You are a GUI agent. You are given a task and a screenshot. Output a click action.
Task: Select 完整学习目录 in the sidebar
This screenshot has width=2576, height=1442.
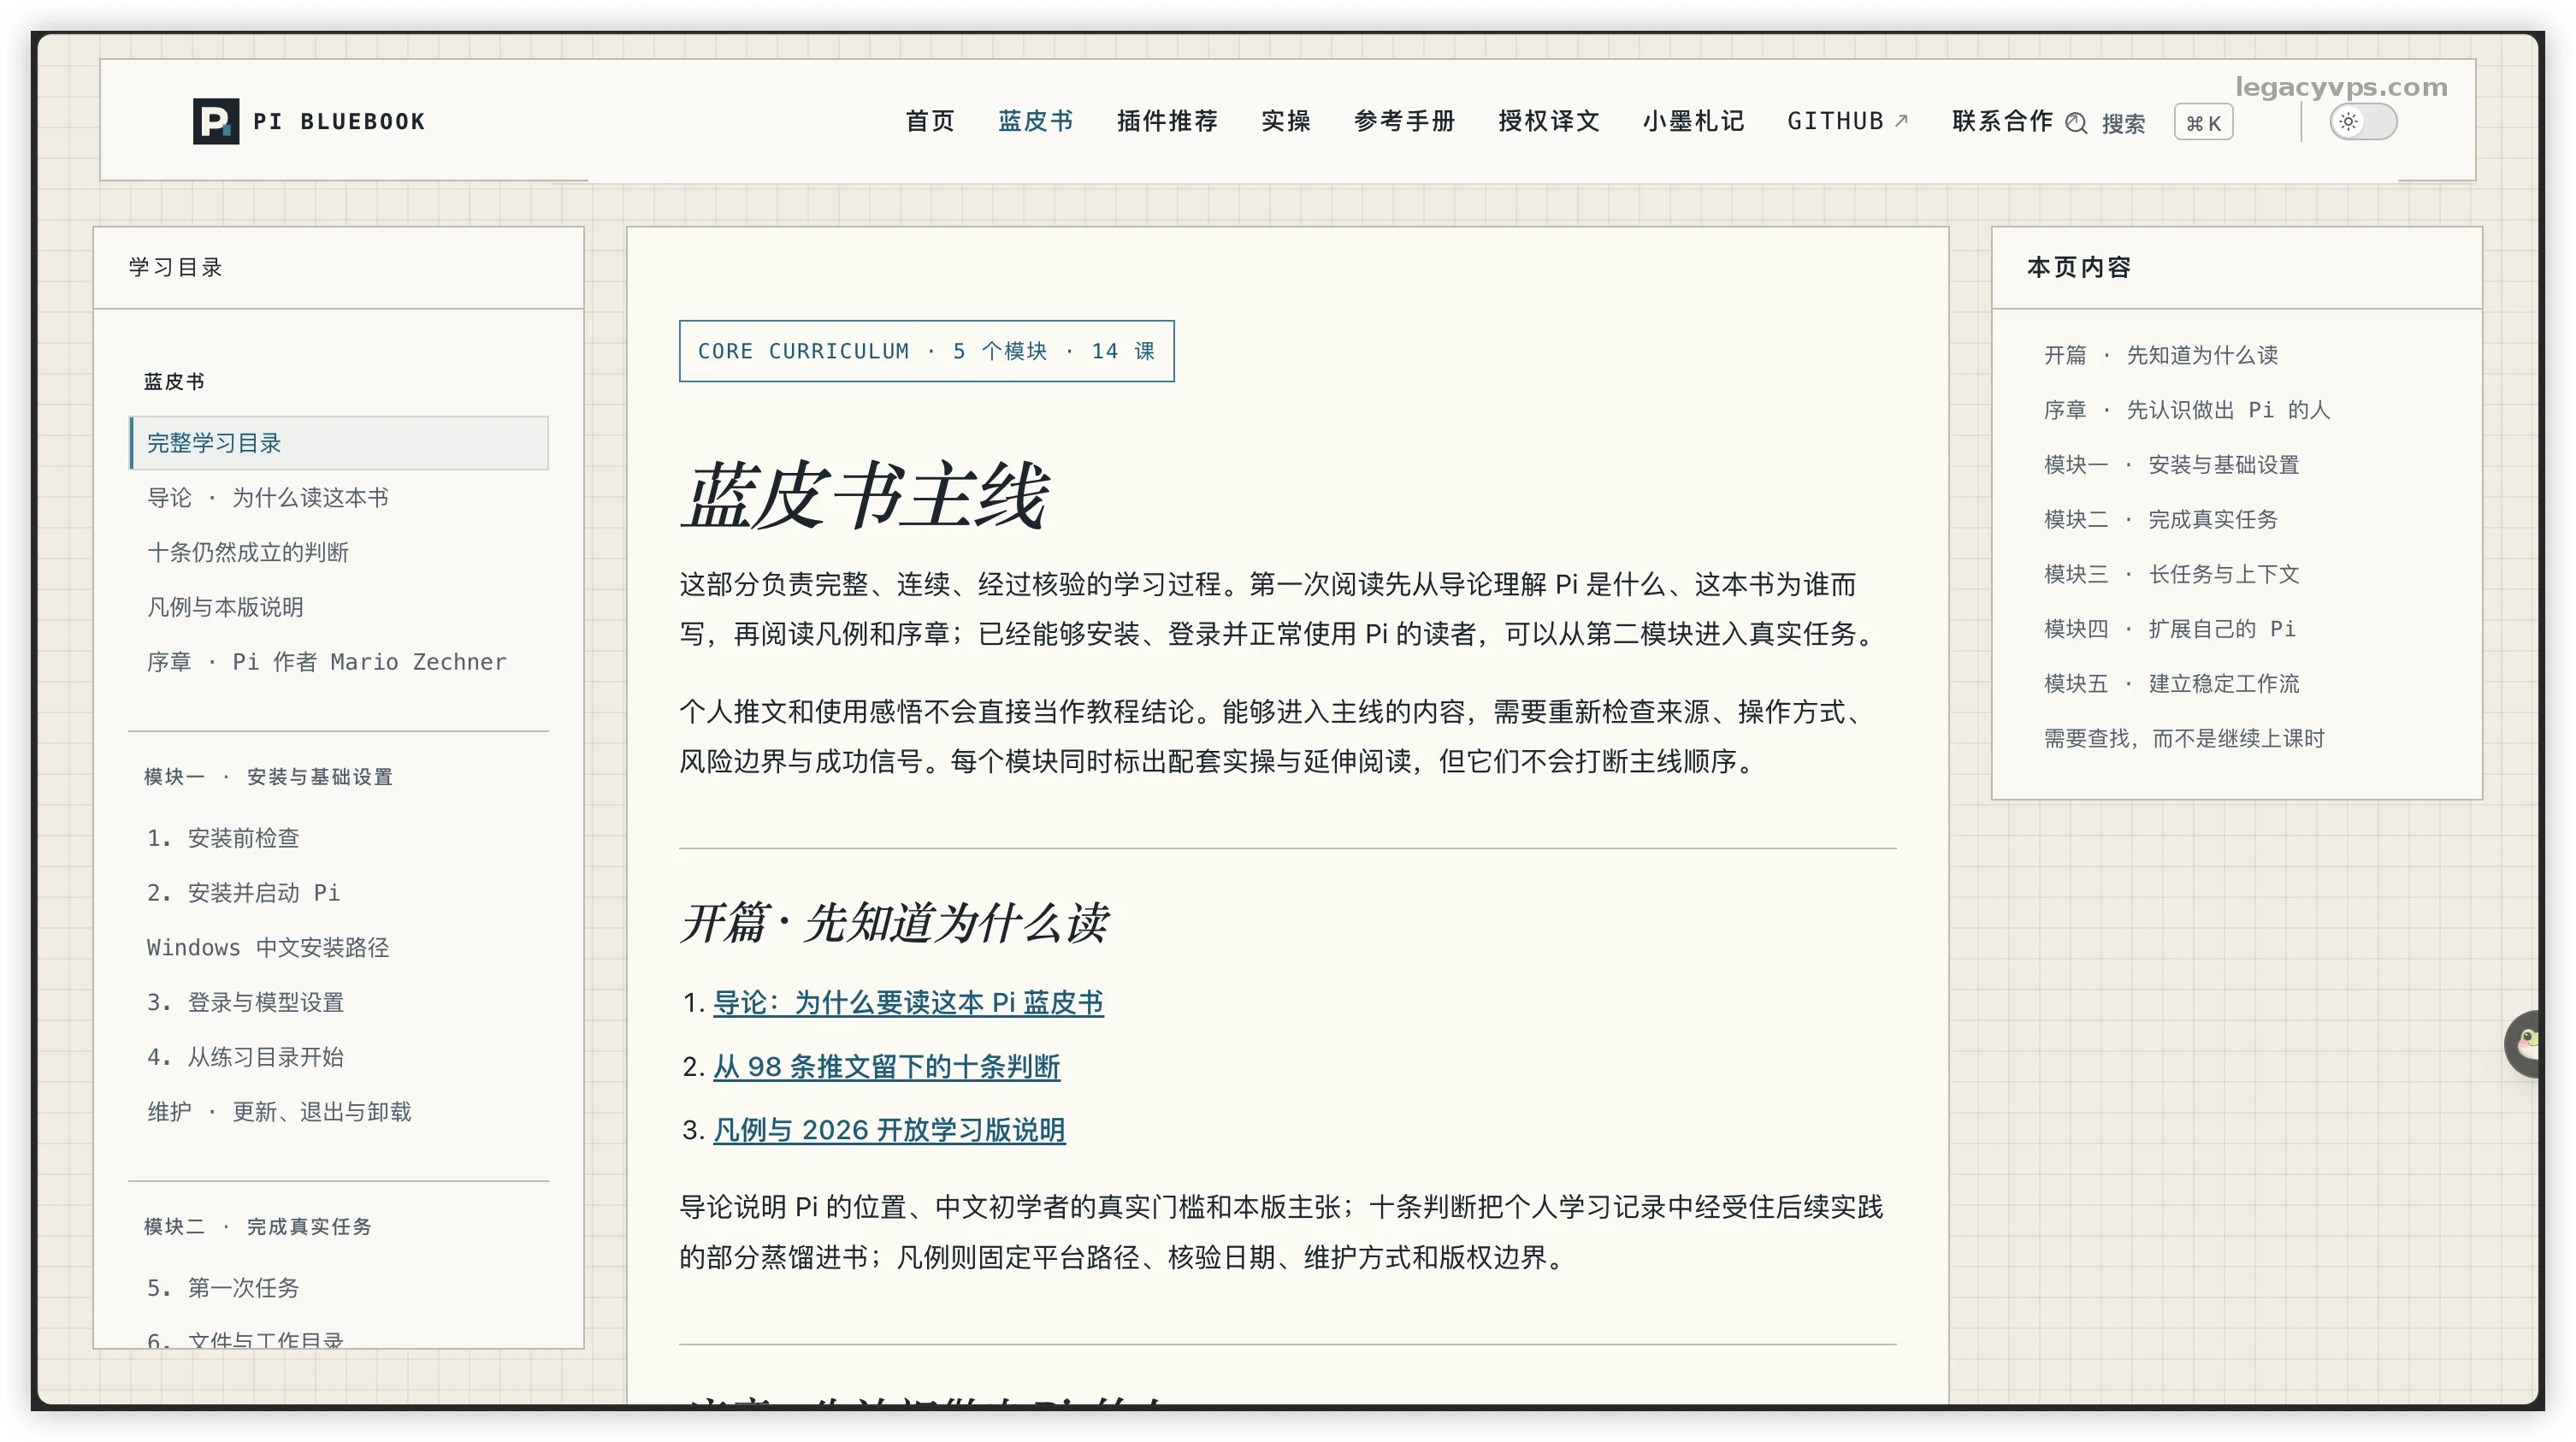pos(339,443)
